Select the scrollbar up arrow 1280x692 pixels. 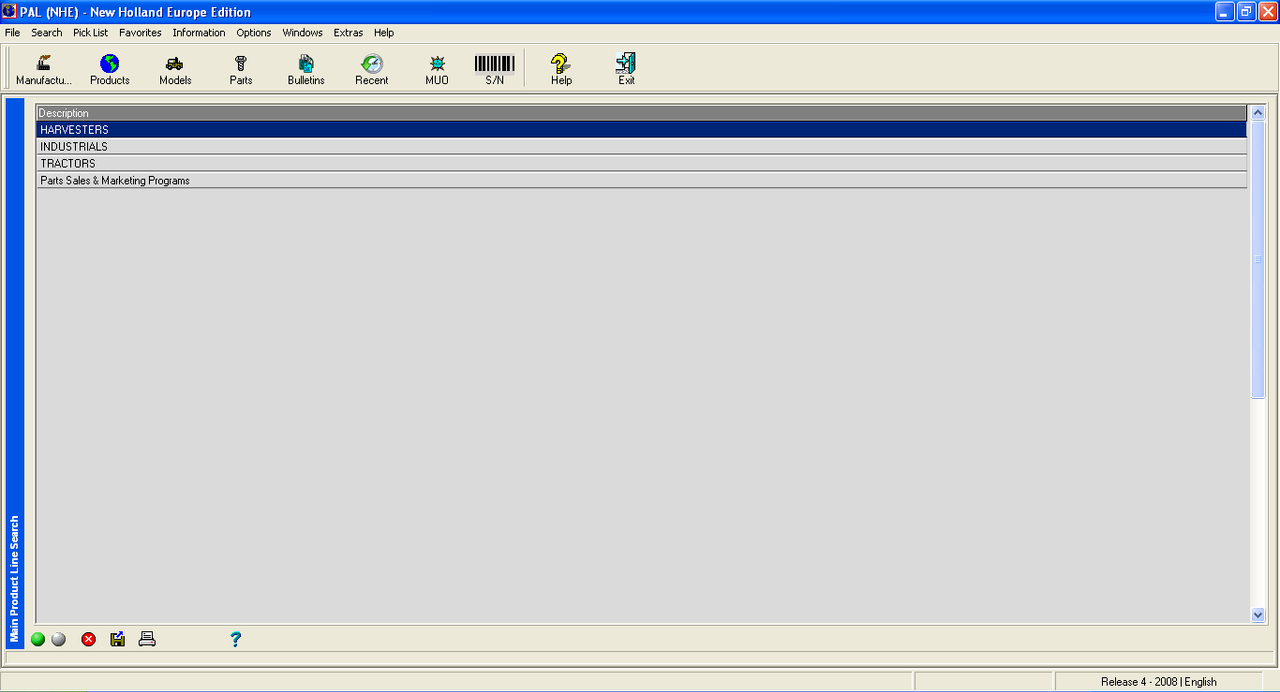tap(1258, 113)
